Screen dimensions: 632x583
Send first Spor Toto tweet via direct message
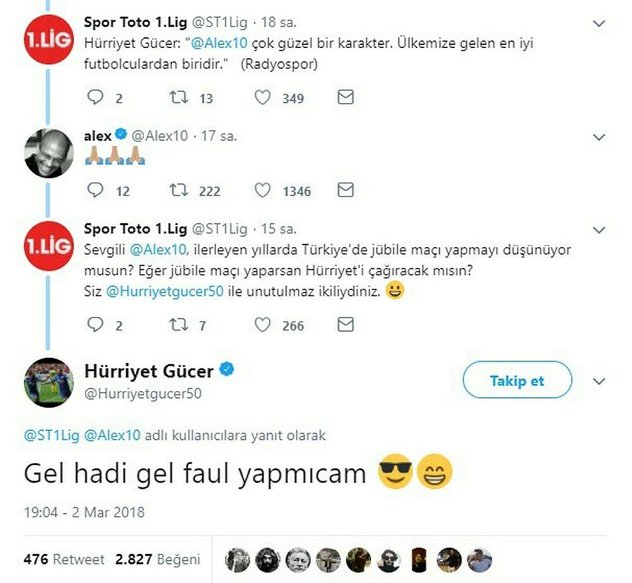point(345,97)
